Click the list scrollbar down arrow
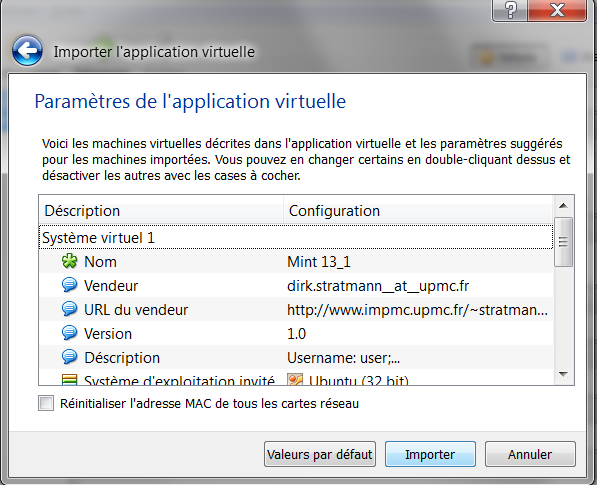 563,375
